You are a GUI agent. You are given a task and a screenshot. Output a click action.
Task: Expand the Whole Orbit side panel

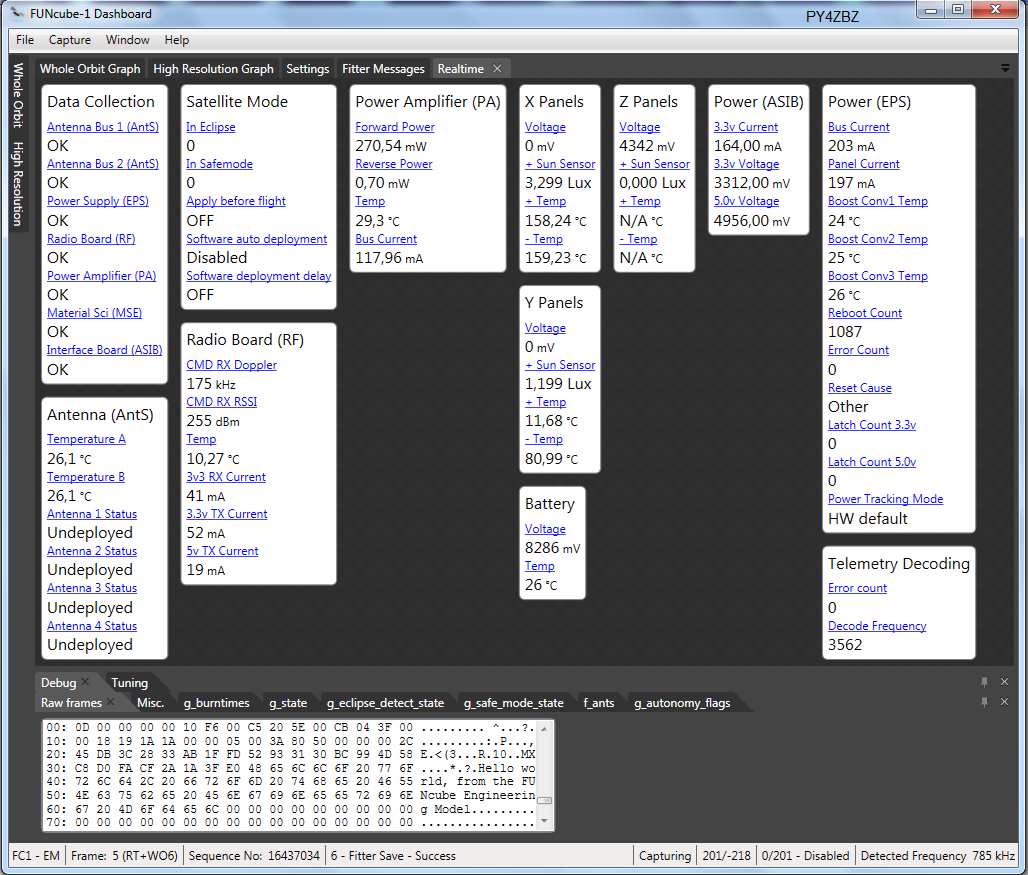(18, 96)
